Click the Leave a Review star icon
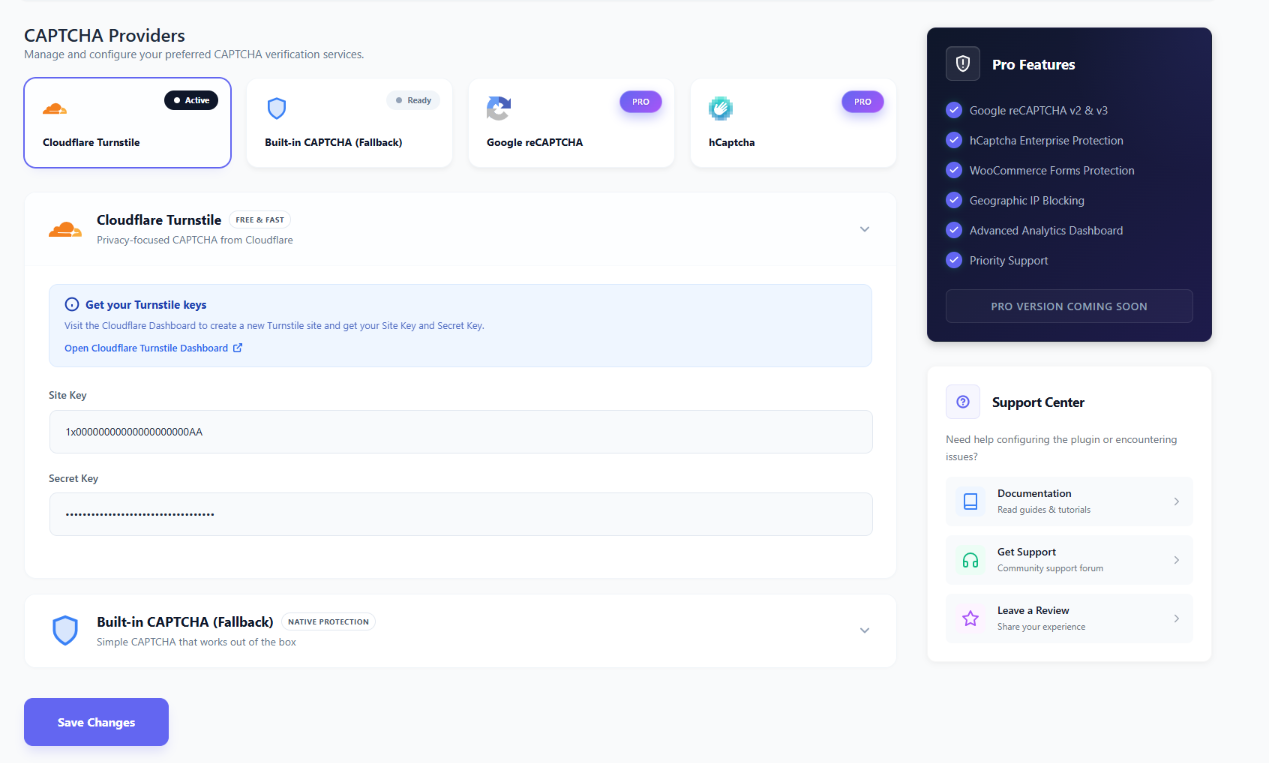The height and width of the screenshot is (763, 1269). [968, 618]
